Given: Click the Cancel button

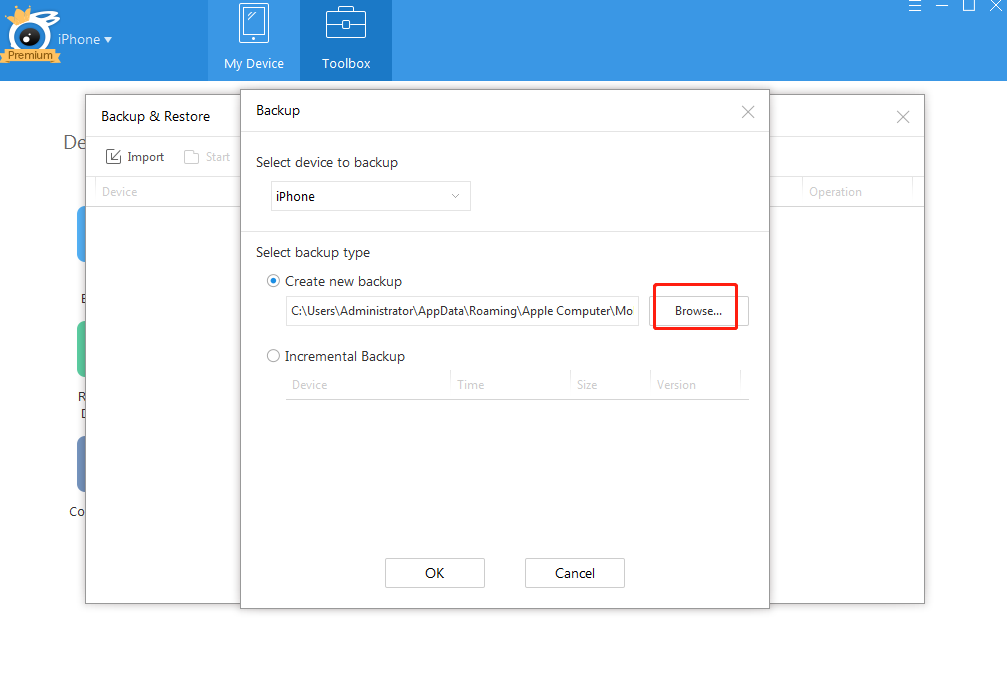Looking at the screenshot, I should coord(575,573).
